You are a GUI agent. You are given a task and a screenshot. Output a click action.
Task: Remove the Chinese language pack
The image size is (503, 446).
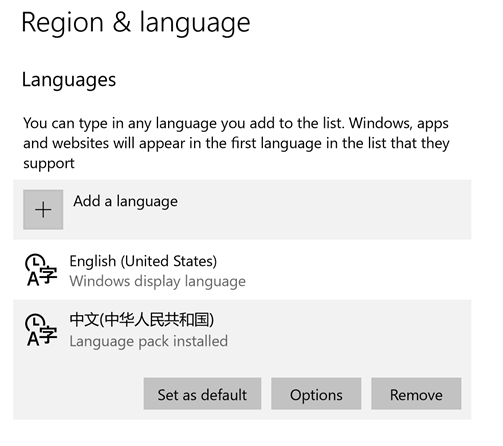click(x=416, y=394)
